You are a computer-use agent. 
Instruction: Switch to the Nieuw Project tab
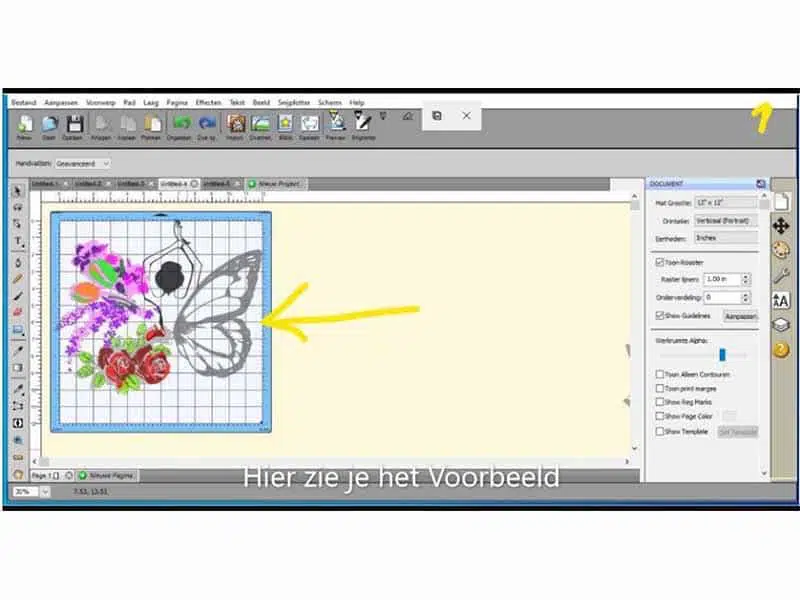[x=276, y=184]
